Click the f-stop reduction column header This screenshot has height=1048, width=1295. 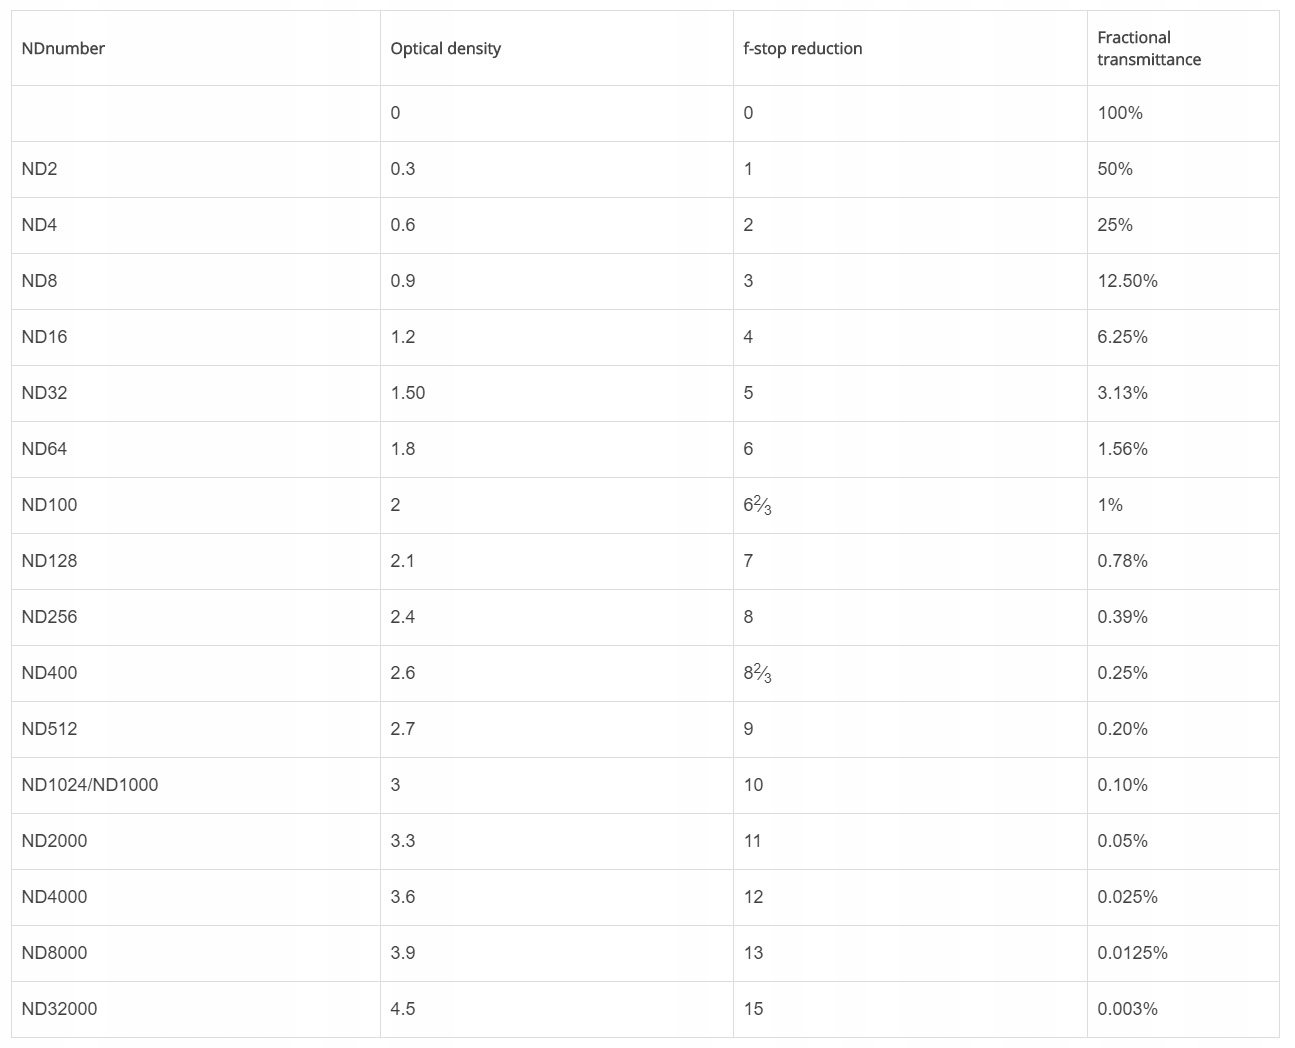click(x=802, y=48)
